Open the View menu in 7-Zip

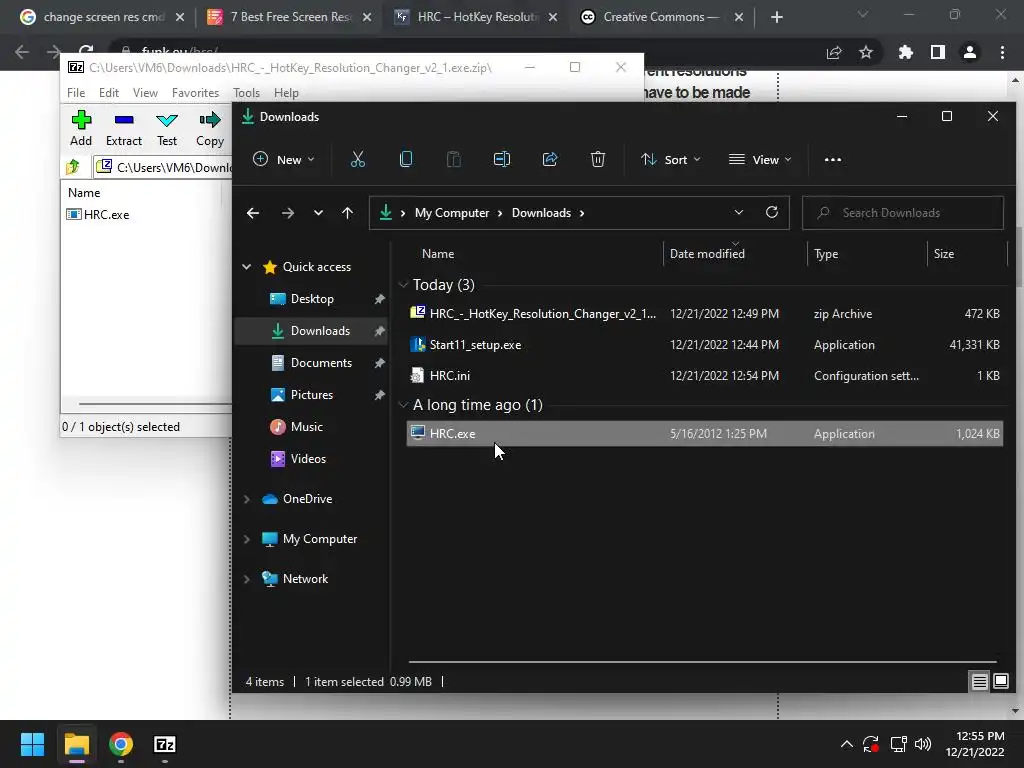145,93
